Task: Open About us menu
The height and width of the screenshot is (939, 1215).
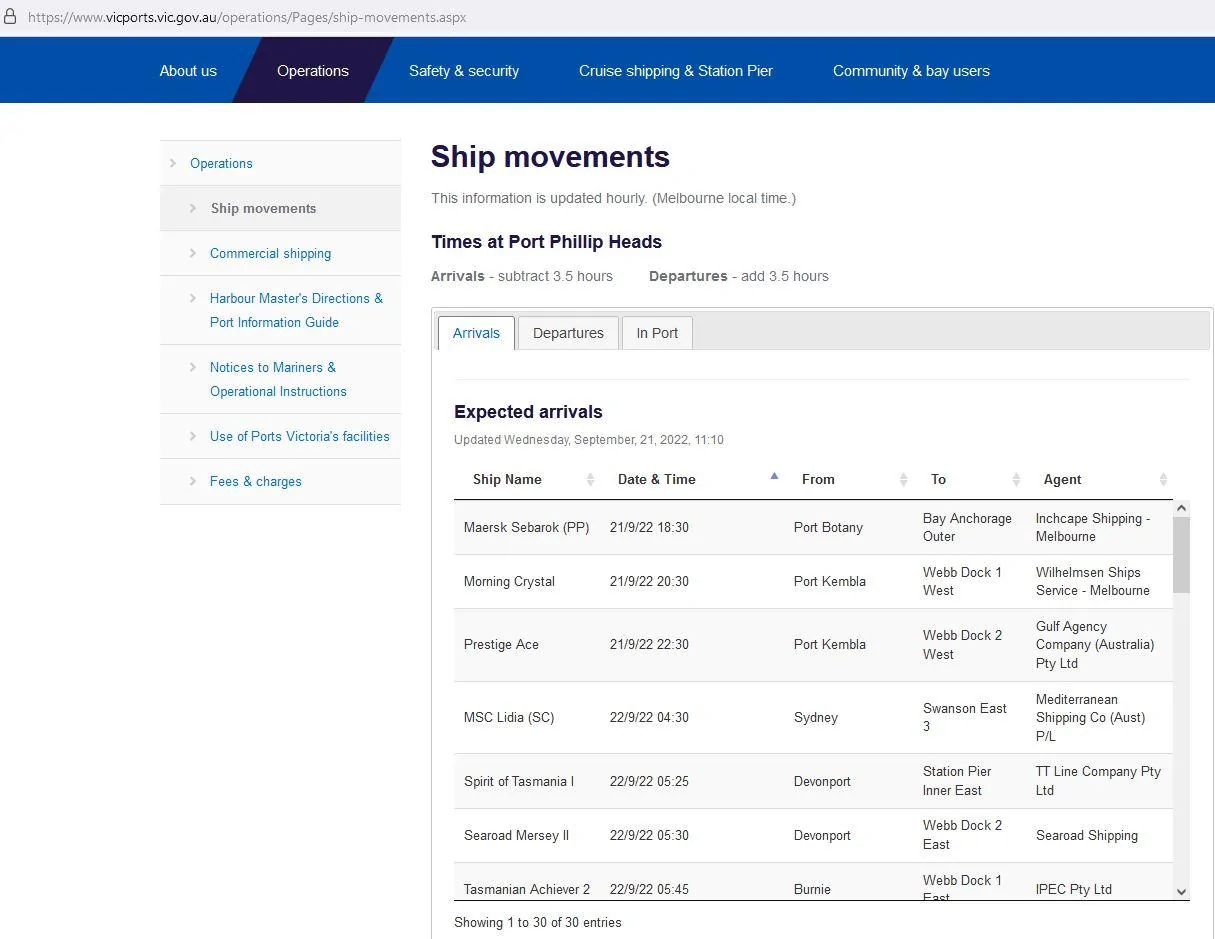Action: tap(188, 71)
